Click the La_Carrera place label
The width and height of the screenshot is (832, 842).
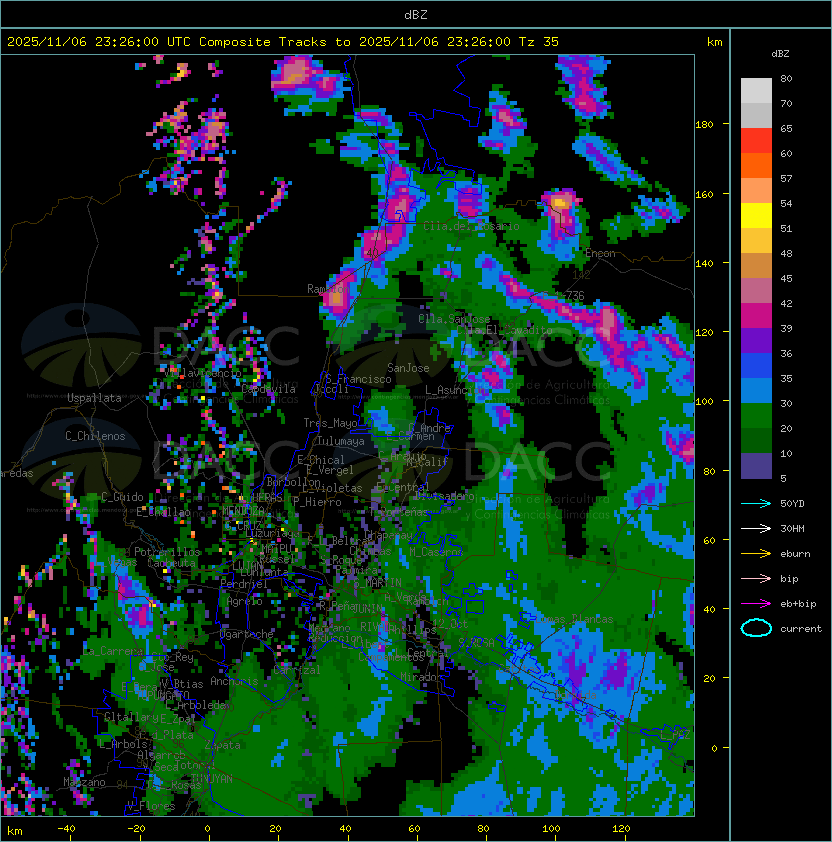point(112,651)
